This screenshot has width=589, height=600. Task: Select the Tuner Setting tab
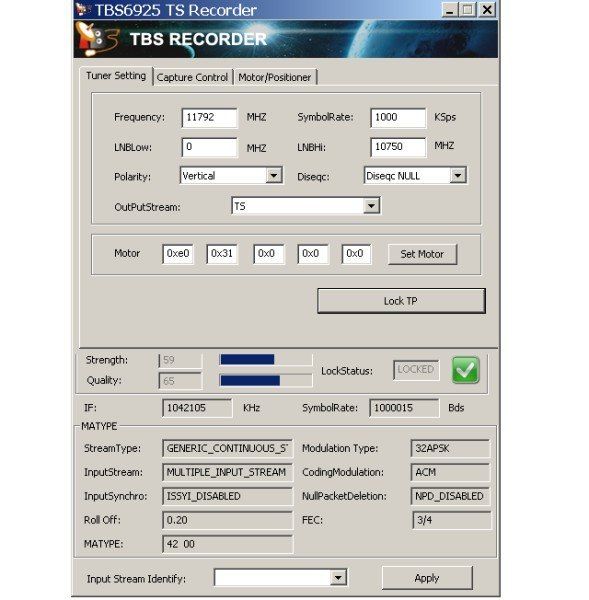point(116,76)
